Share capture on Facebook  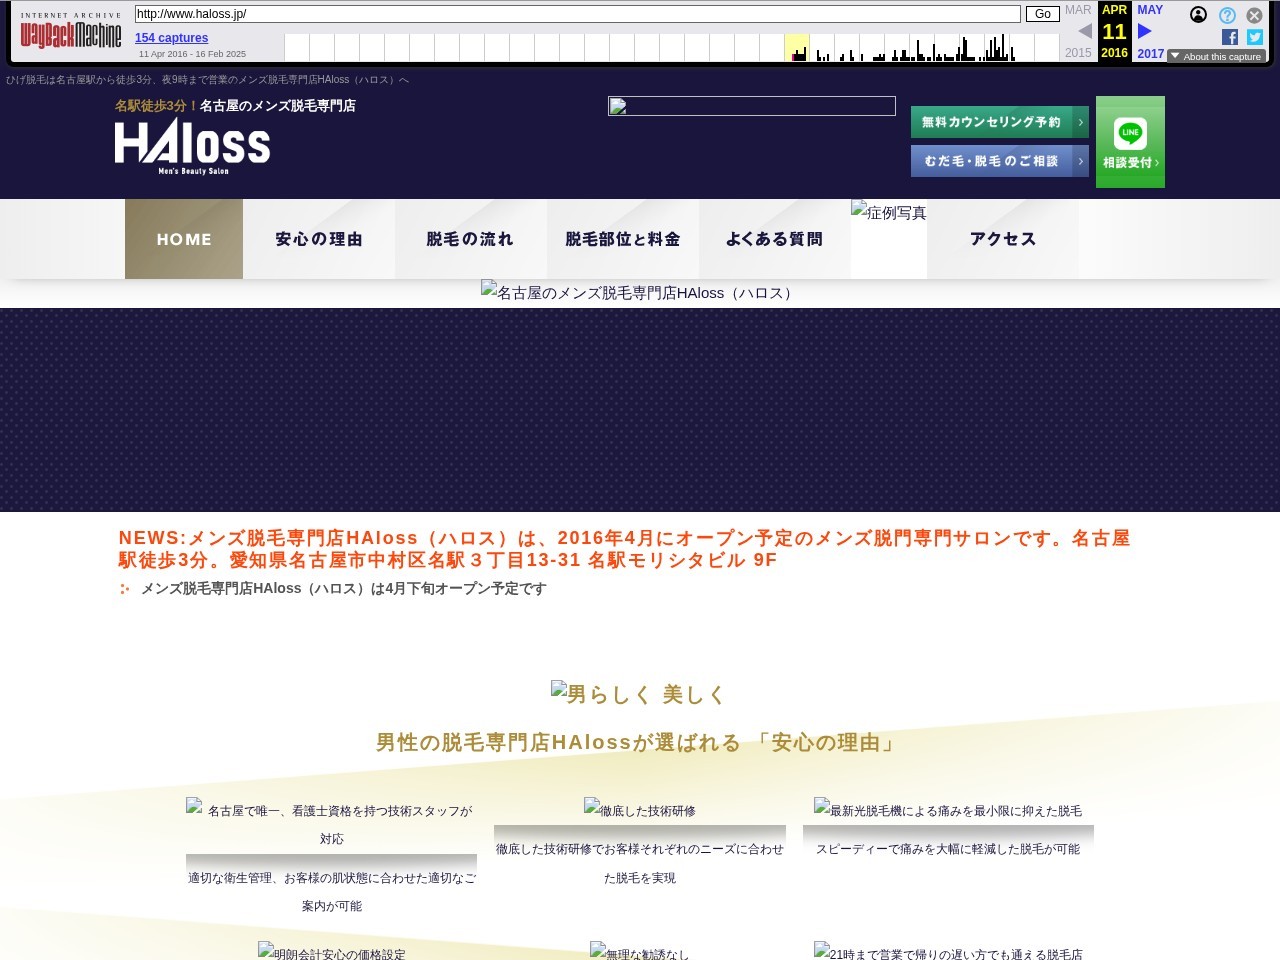(1230, 37)
